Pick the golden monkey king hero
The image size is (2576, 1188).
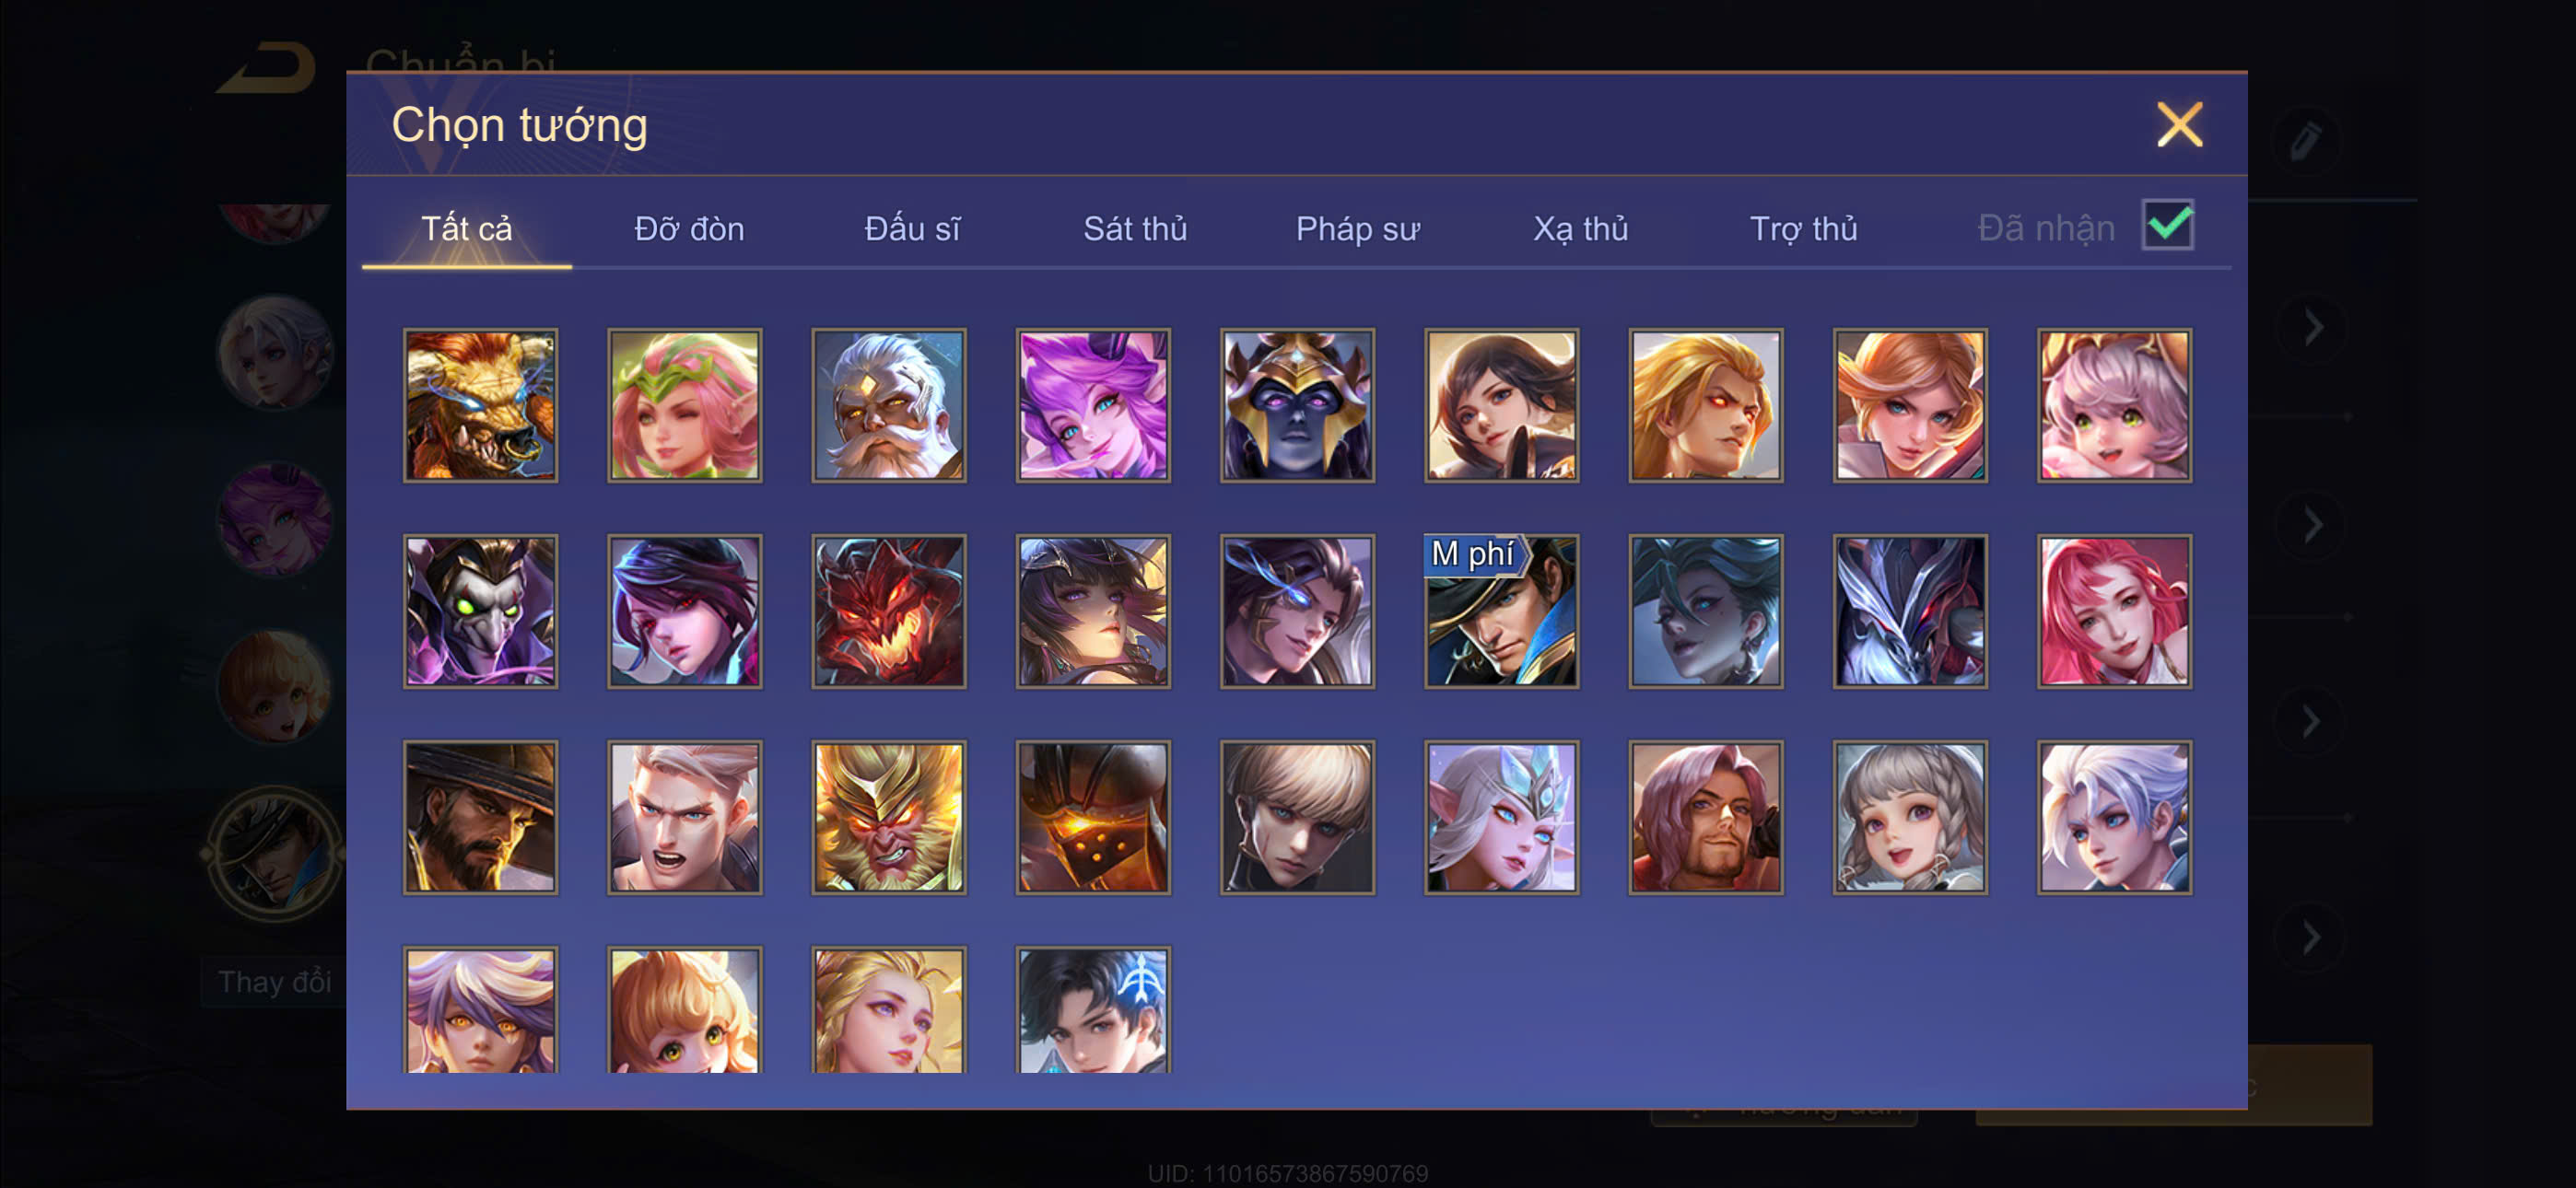pos(888,817)
